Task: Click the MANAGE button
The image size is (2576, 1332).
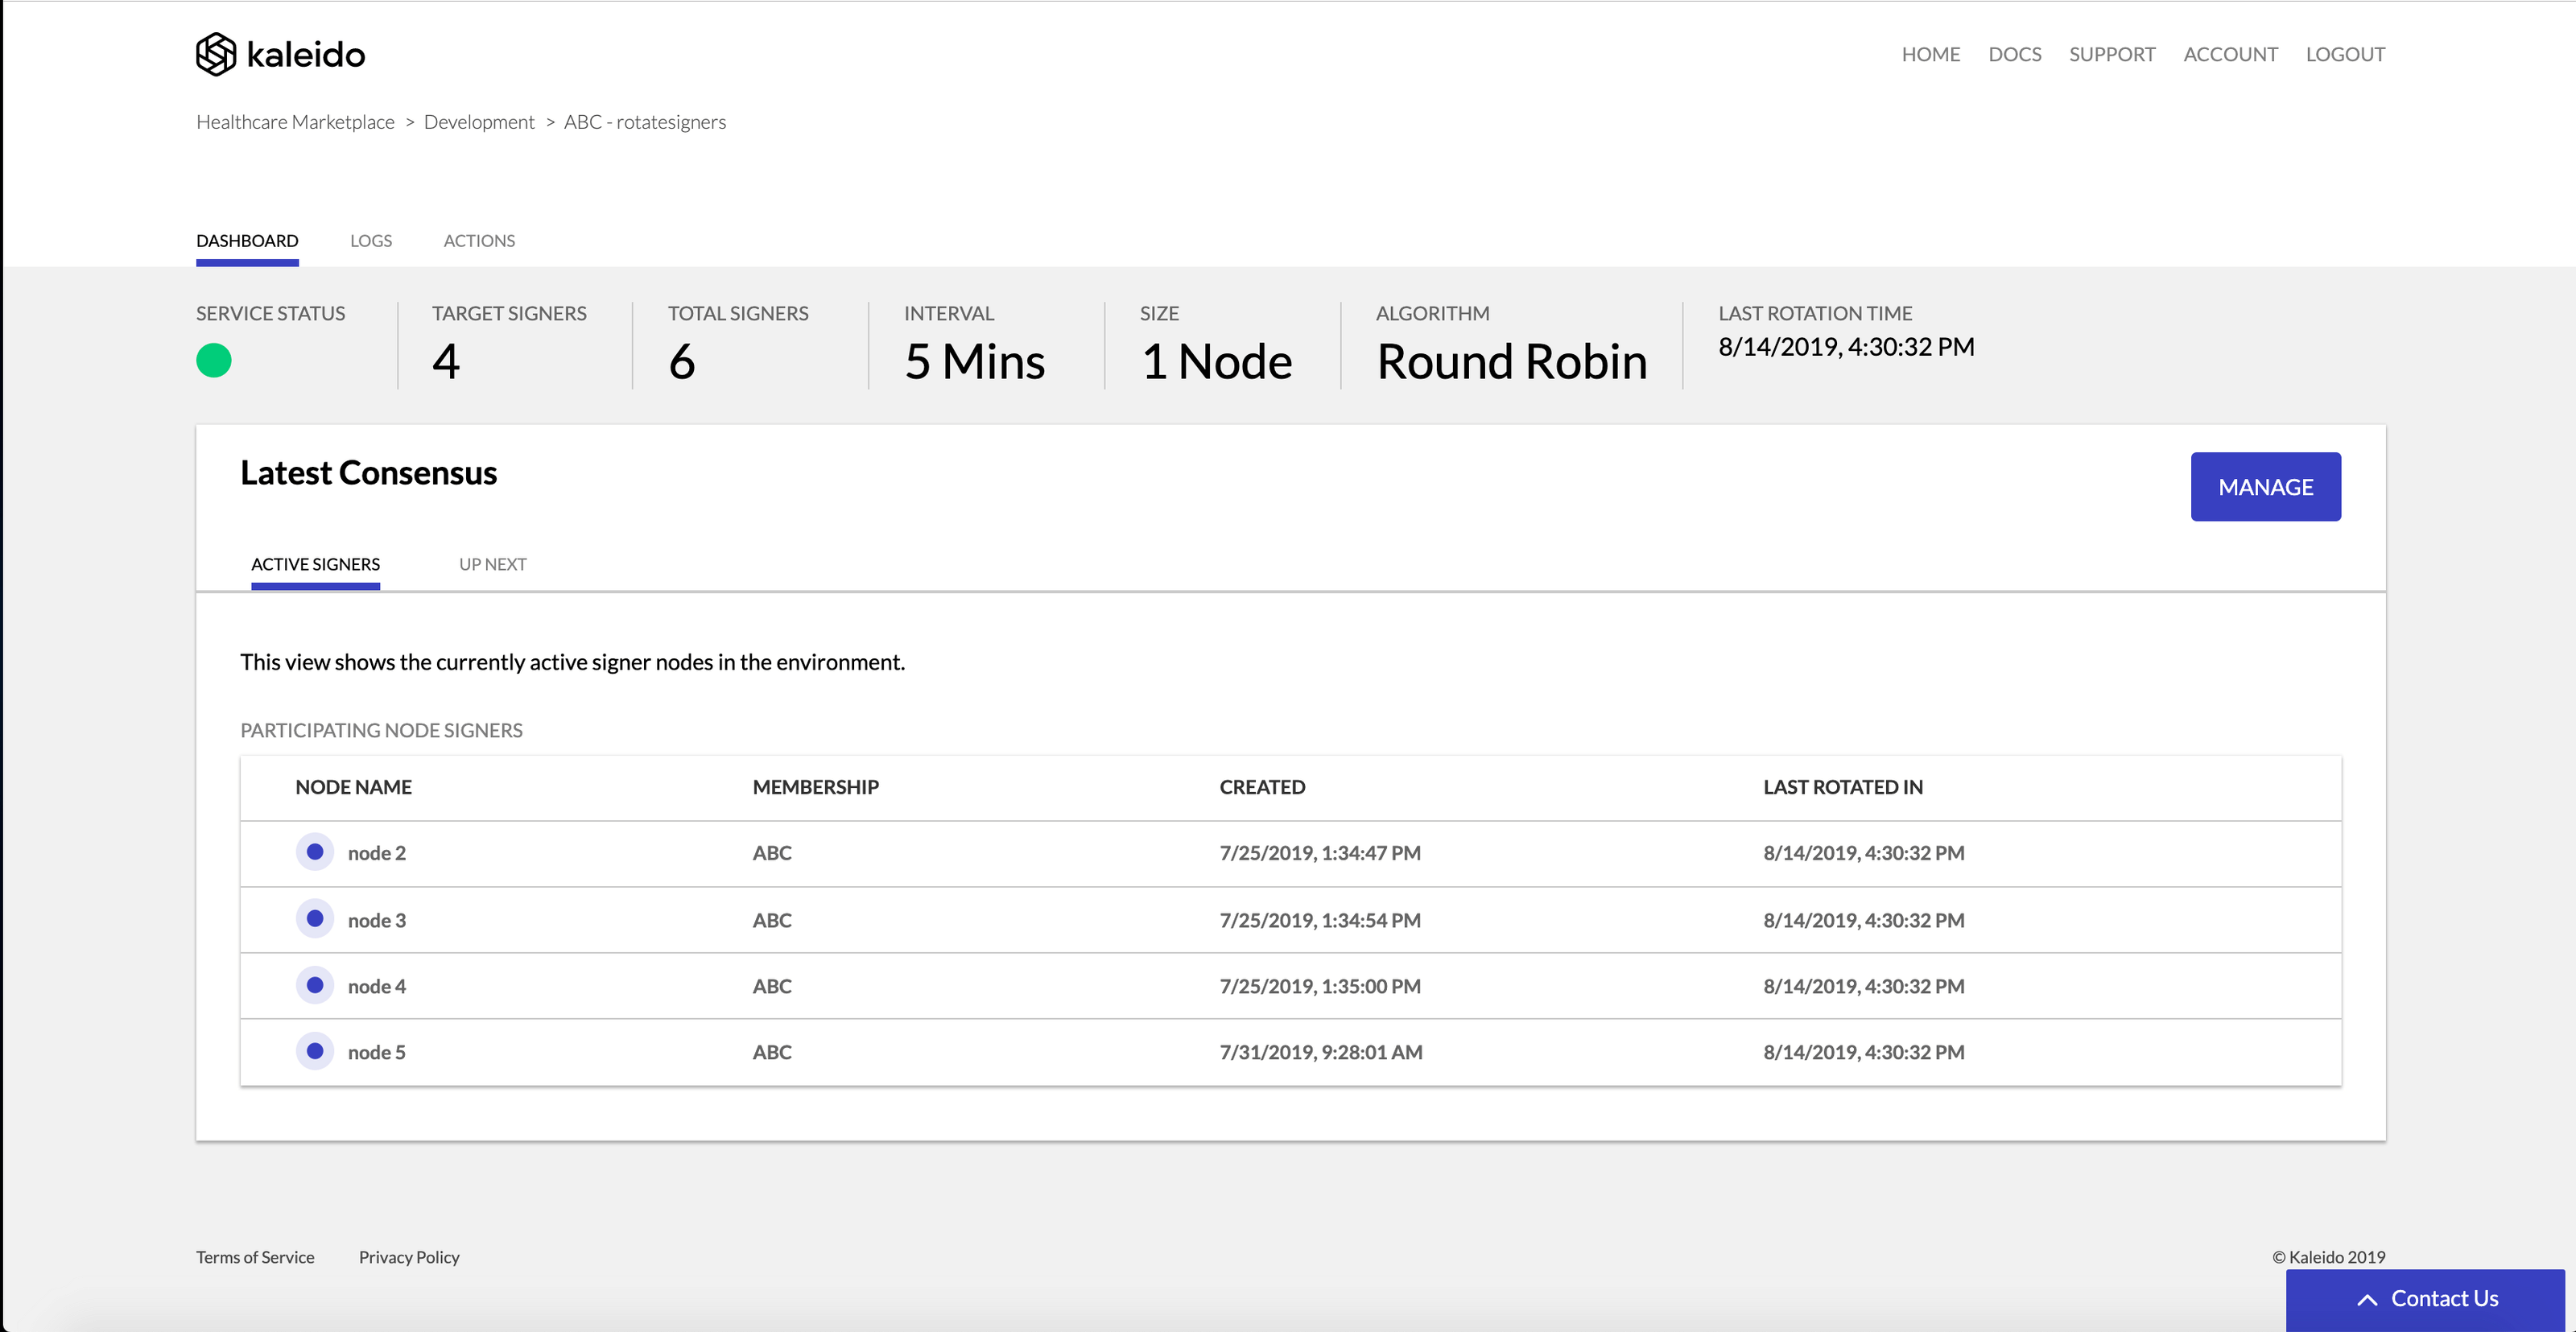Action: pos(2265,486)
